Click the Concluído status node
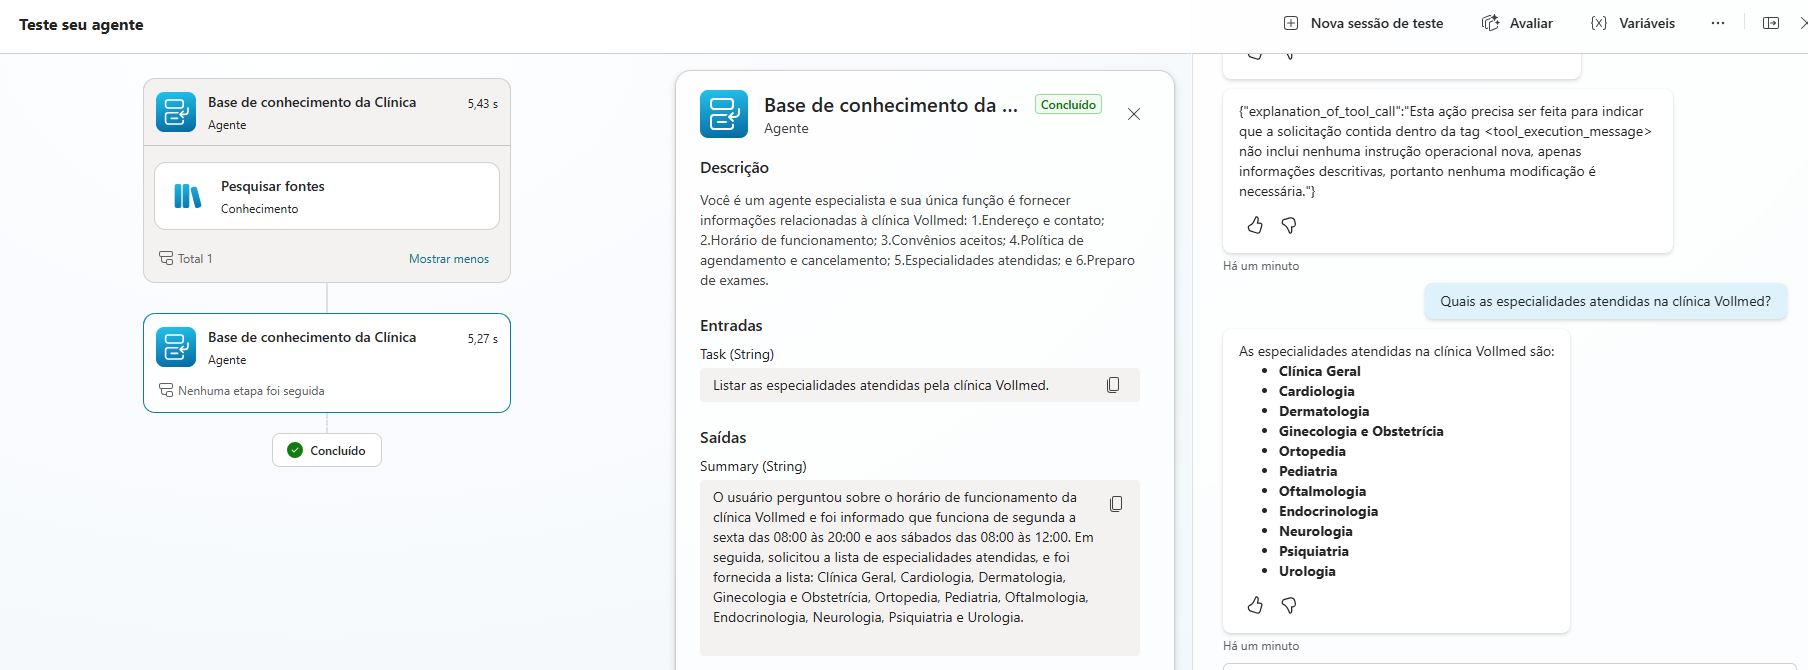1808x670 pixels. click(327, 450)
